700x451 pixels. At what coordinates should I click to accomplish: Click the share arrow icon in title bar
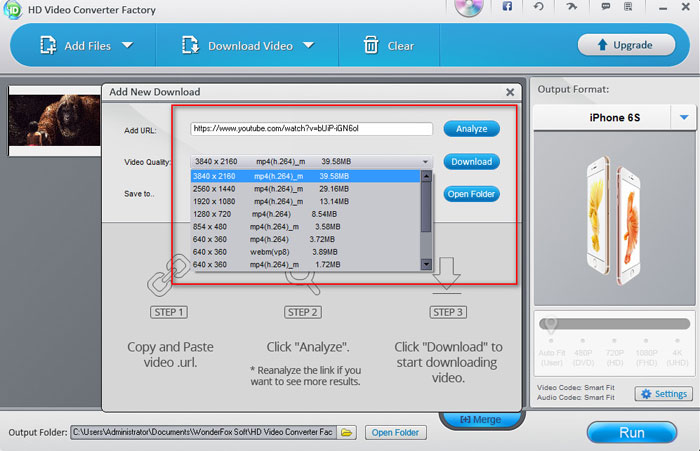click(x=571, y=6)
